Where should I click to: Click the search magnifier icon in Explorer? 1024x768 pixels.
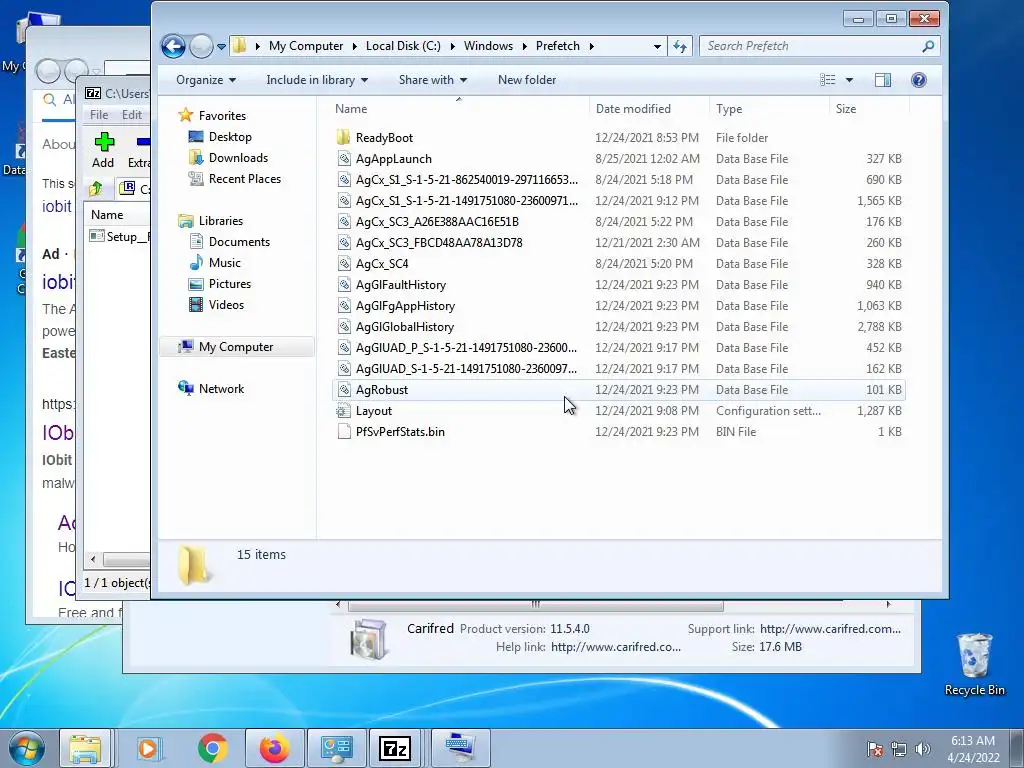pyautogui.click(x=928, y=46)
